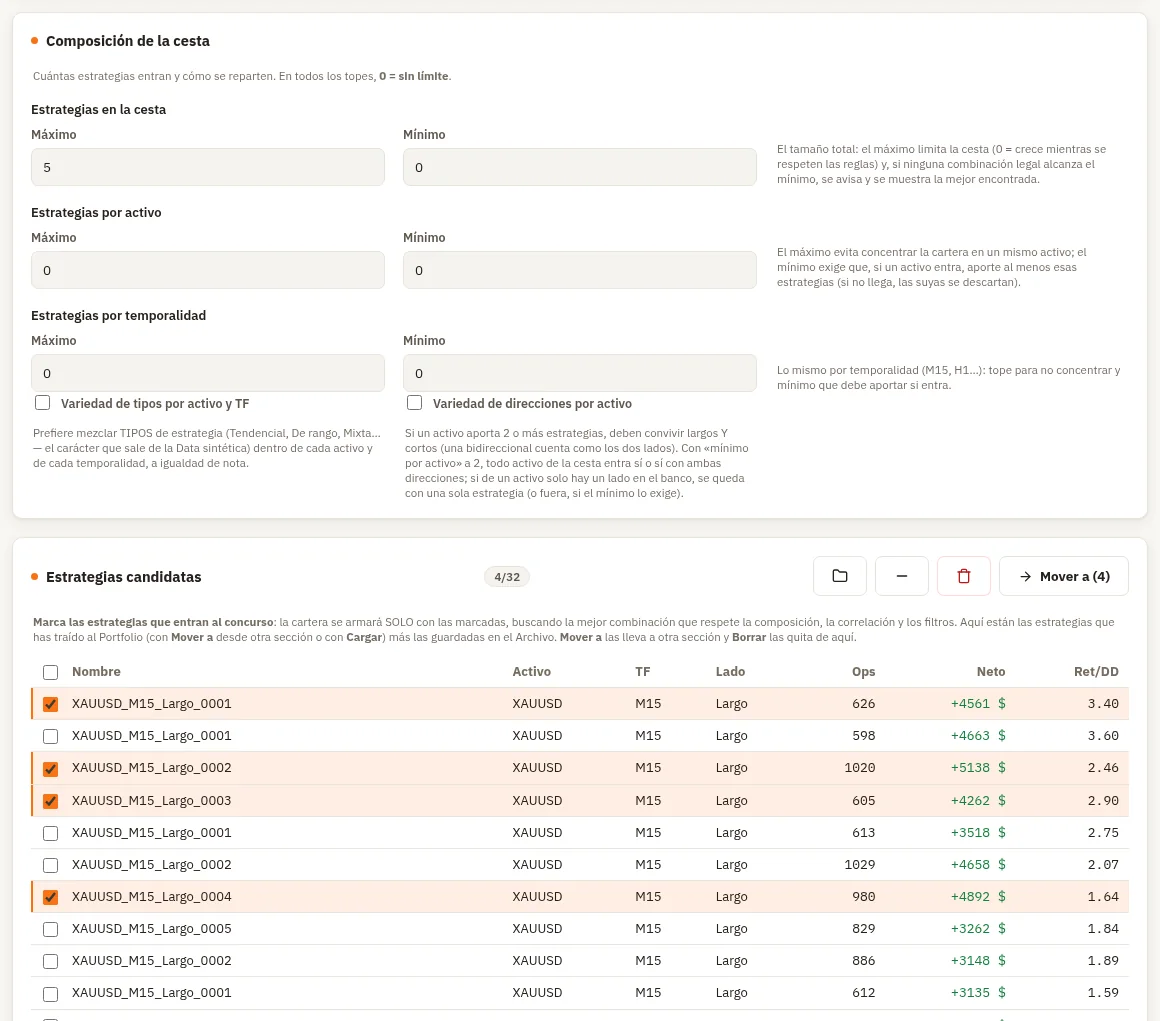1160x1021 pixels.
Task: Focus the Máximo field under Estrategias por activo
Action: pyautogui.click(x=208, y=270)
